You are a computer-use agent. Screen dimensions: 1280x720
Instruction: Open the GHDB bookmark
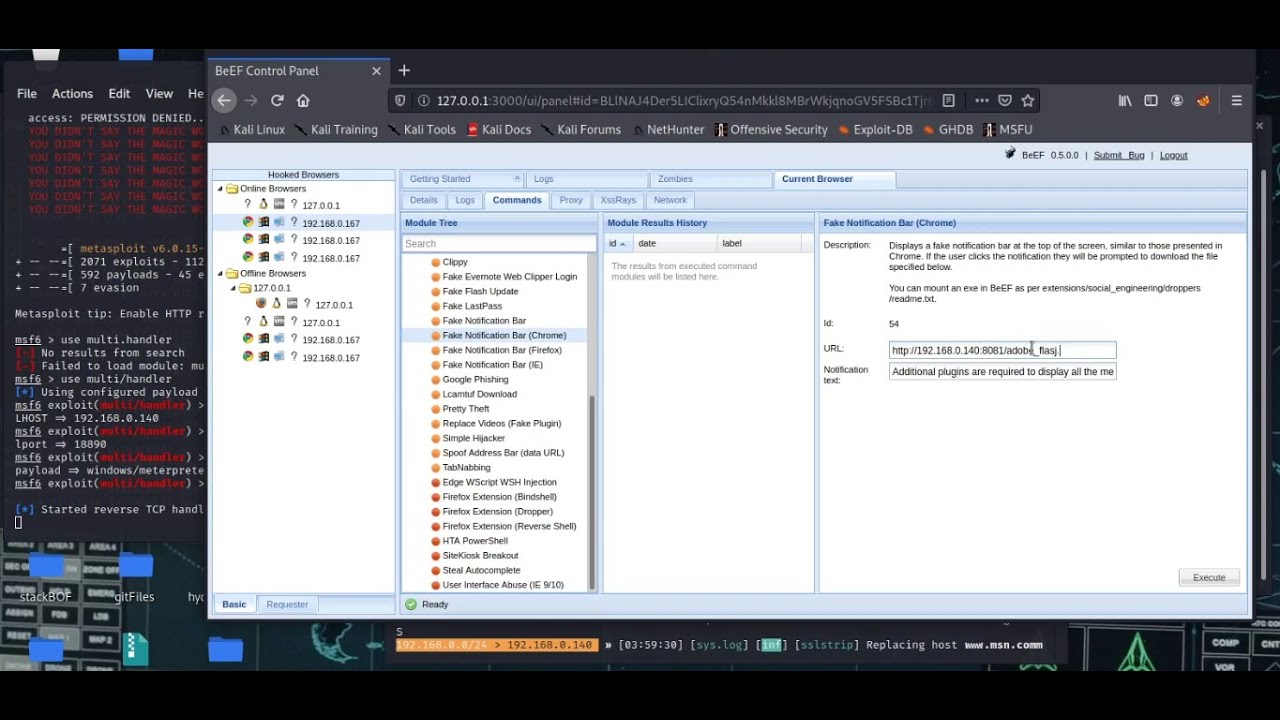948,130
